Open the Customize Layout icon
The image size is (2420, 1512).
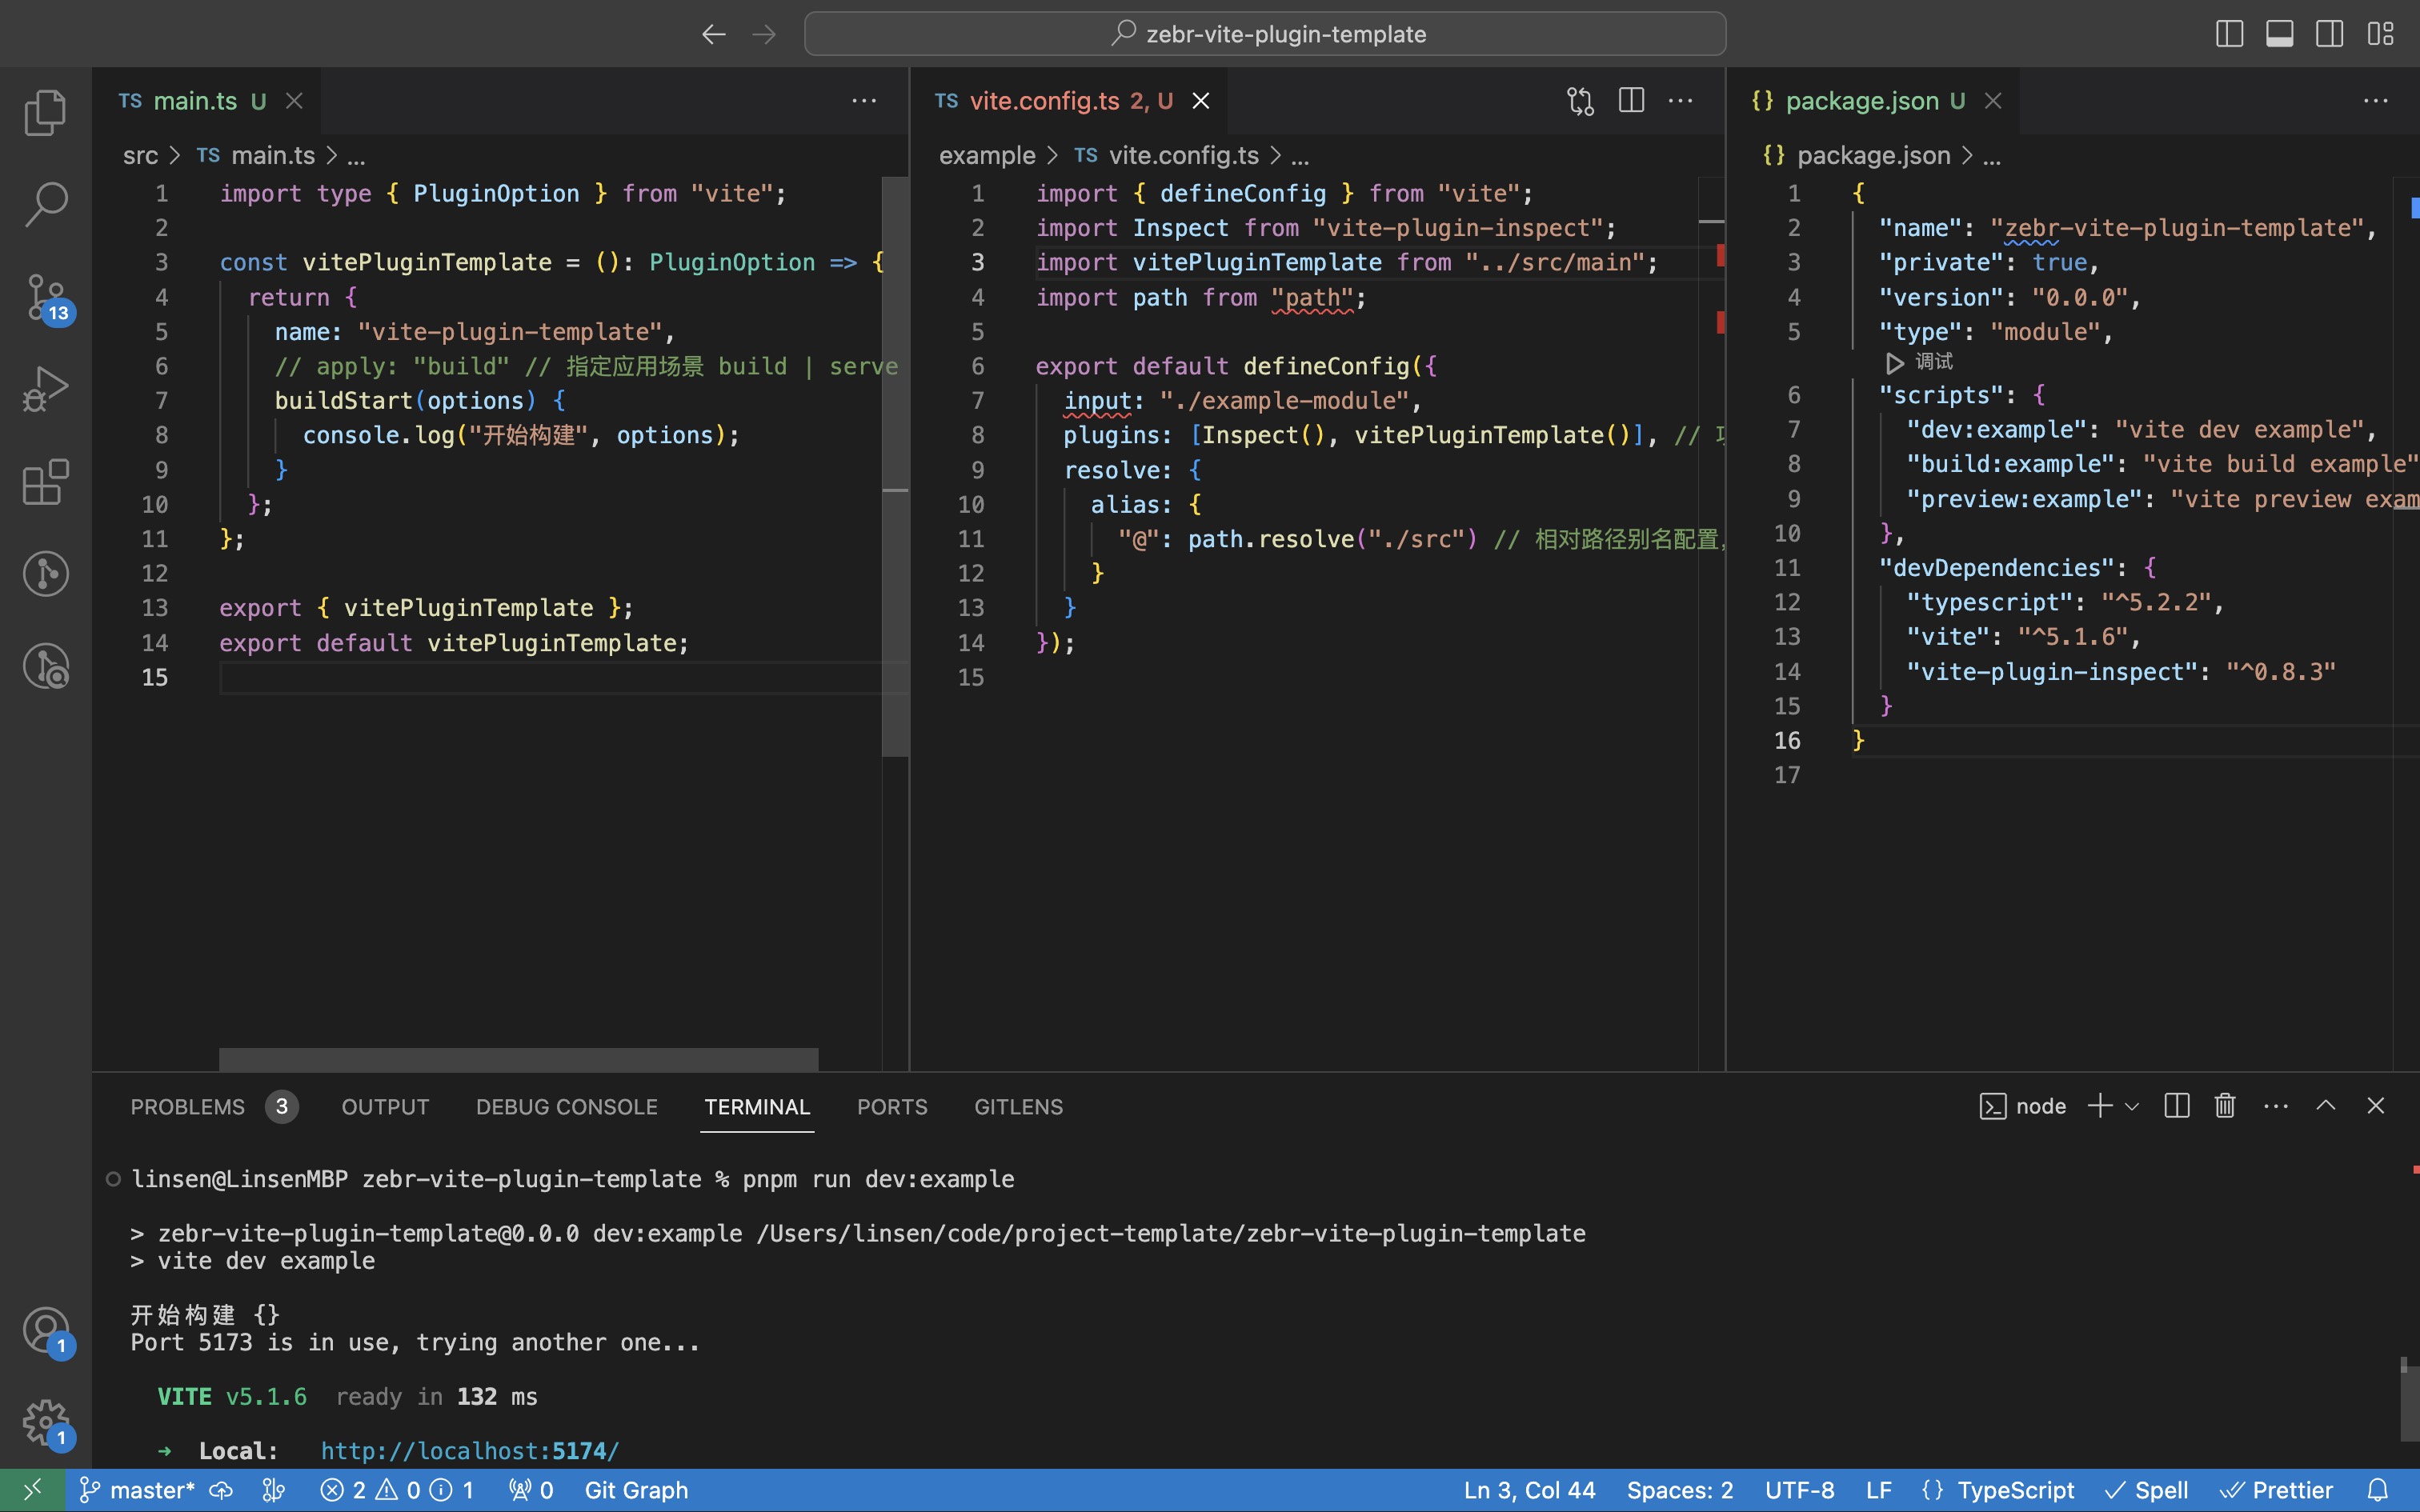(x=2380, y=34)
